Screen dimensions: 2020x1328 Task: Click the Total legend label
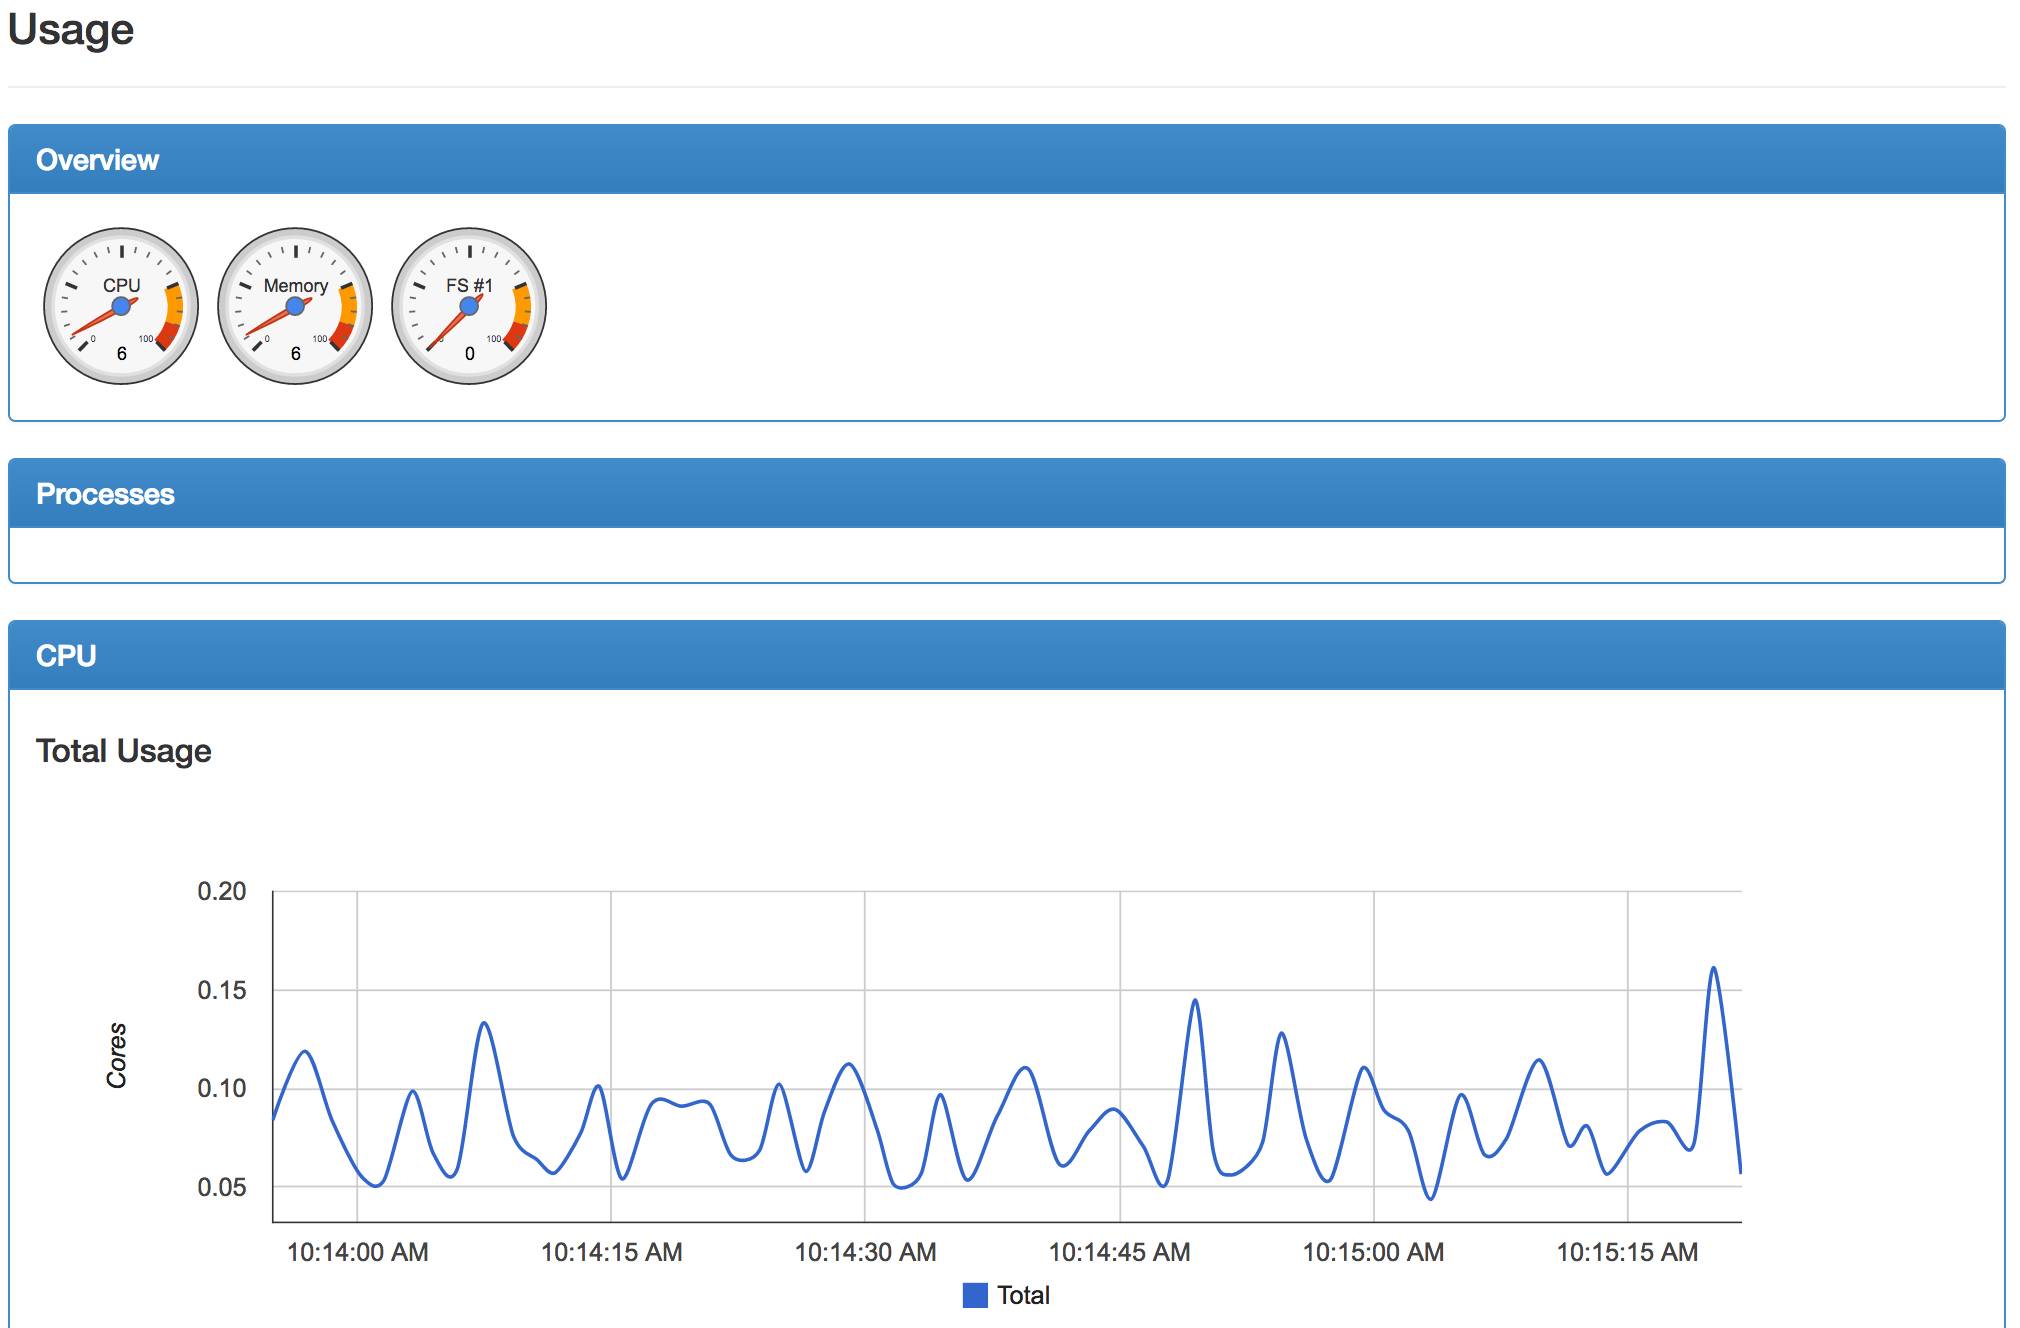point(1023,1295)
